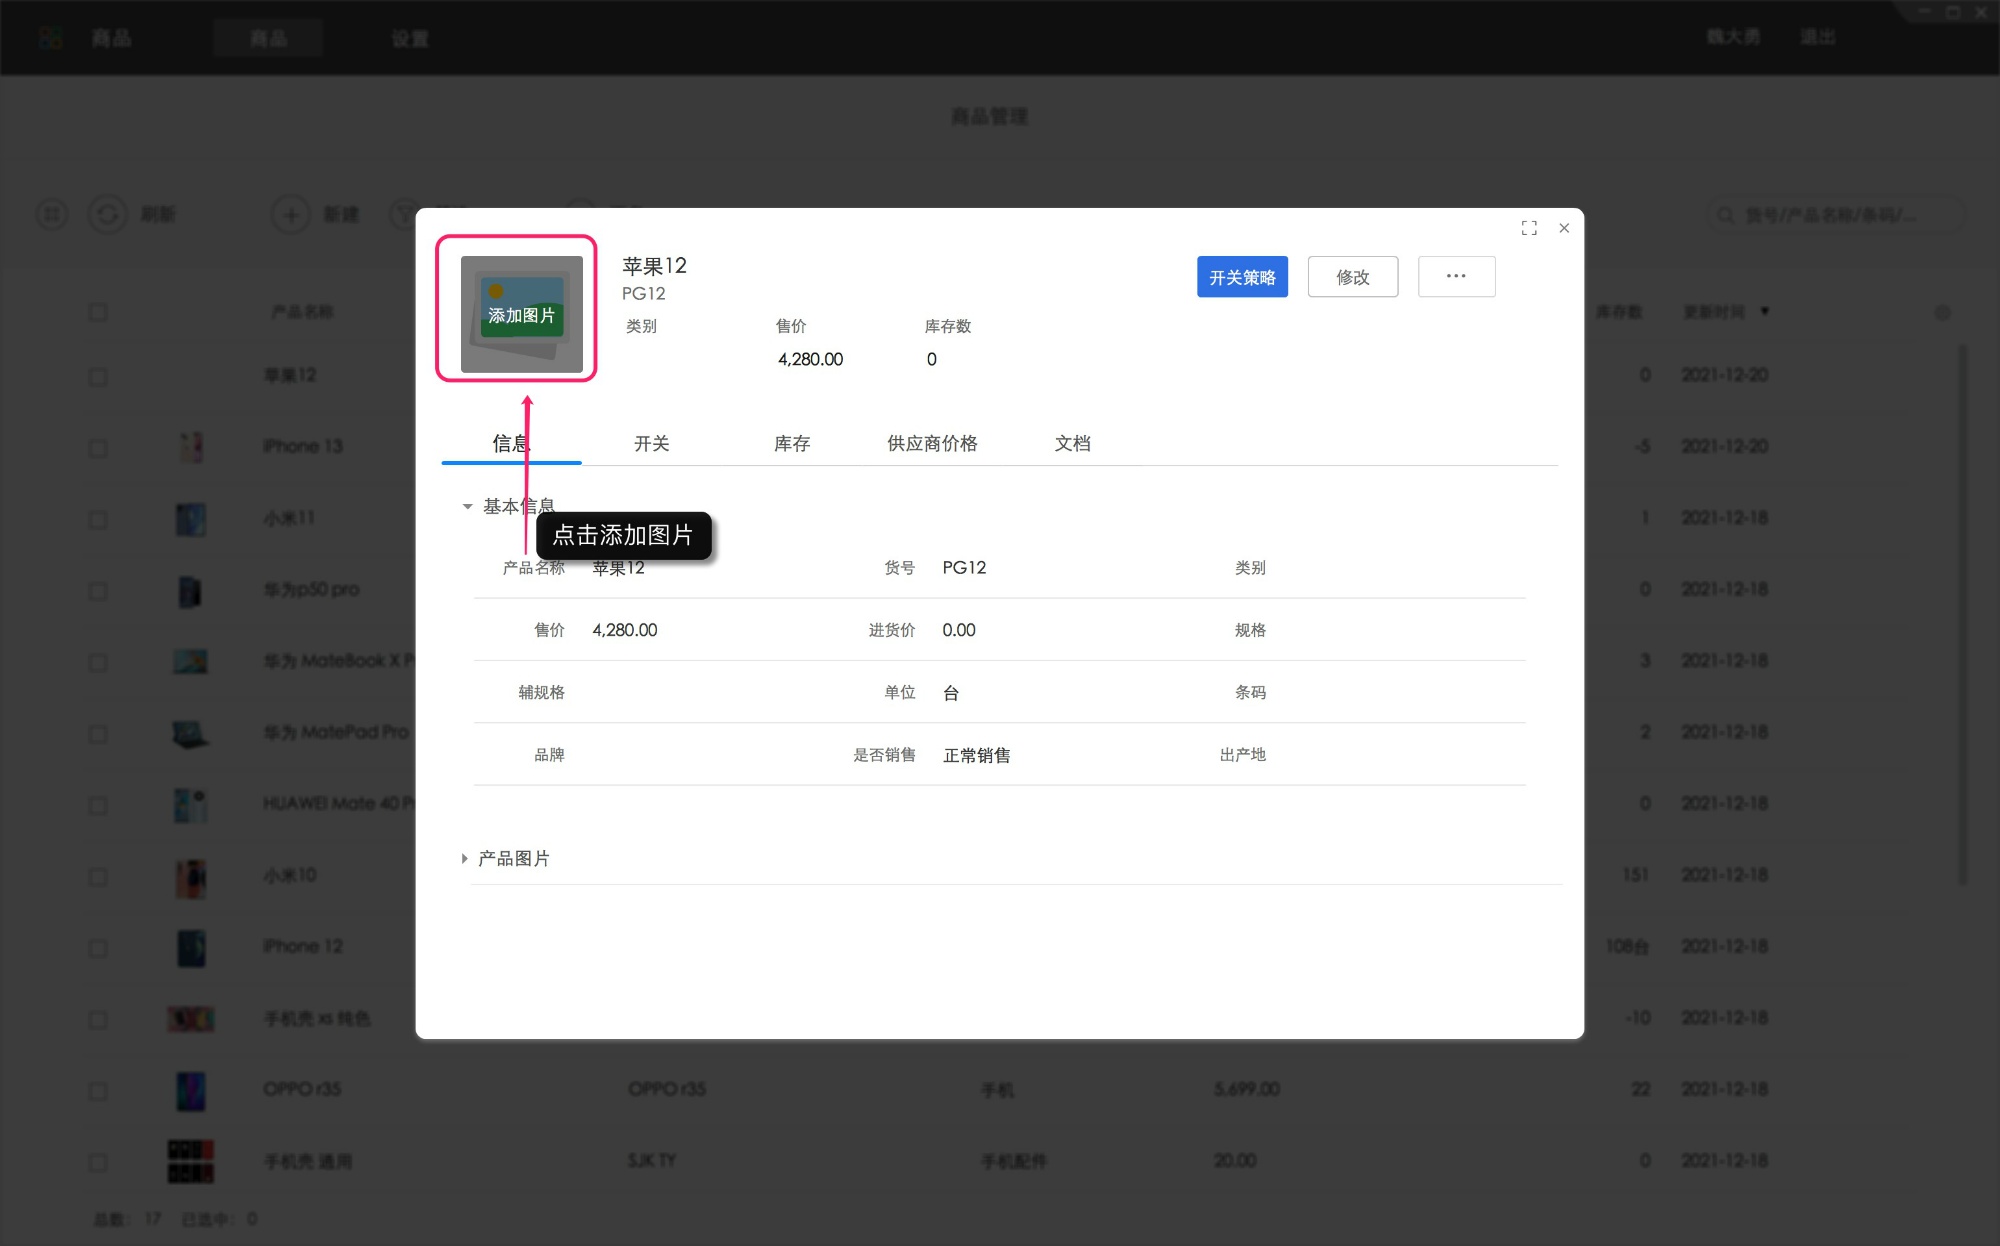Image resolution: width=2000 pixels, height=1246 pixels.
Task: Toggle the select-all header checkbox
Action: coord(98,313)
